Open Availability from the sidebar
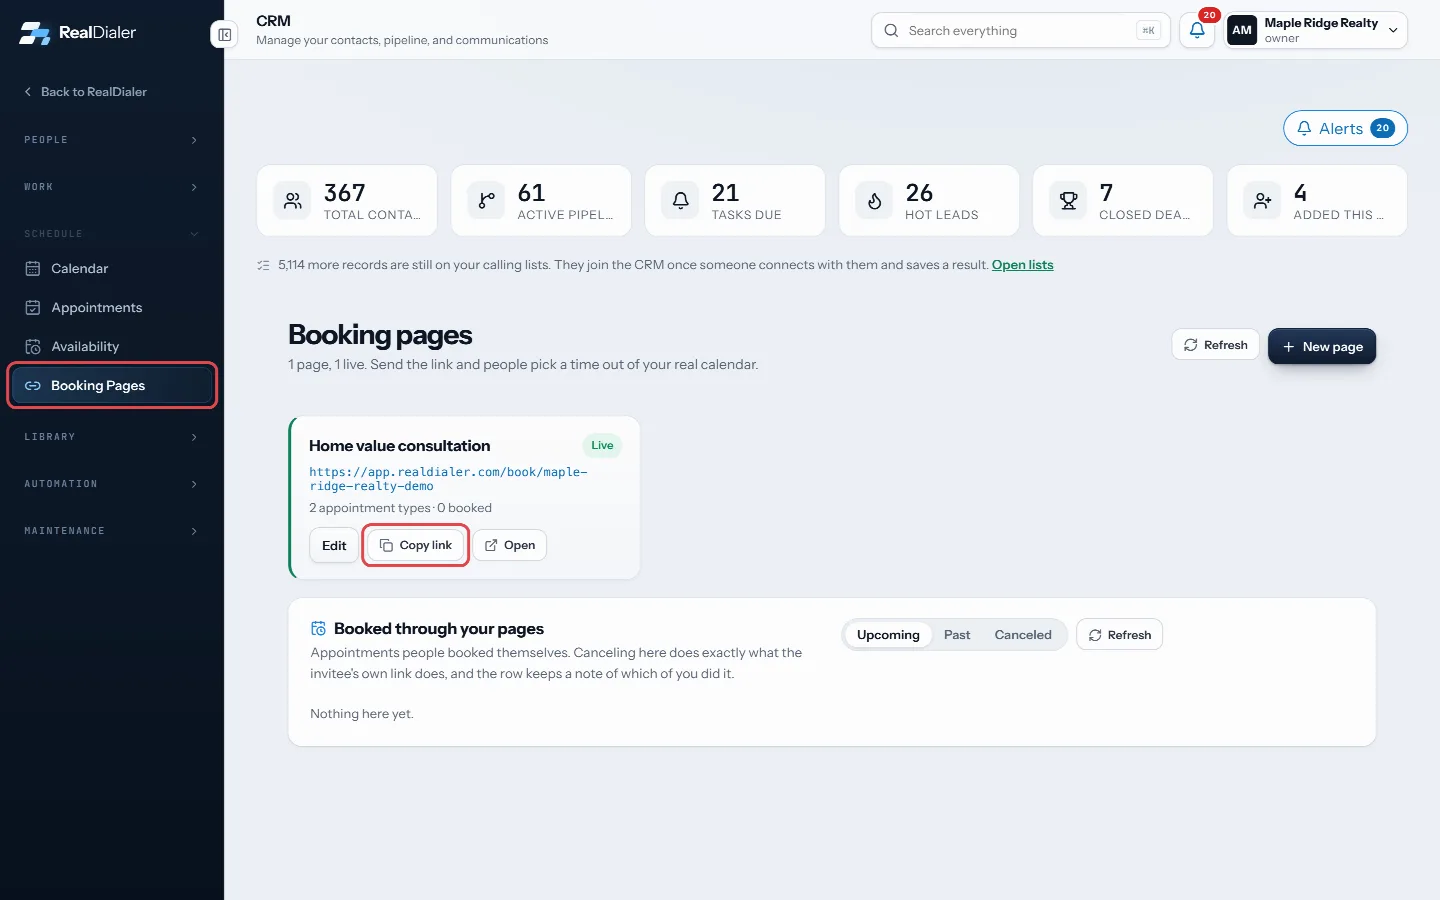 112,346
